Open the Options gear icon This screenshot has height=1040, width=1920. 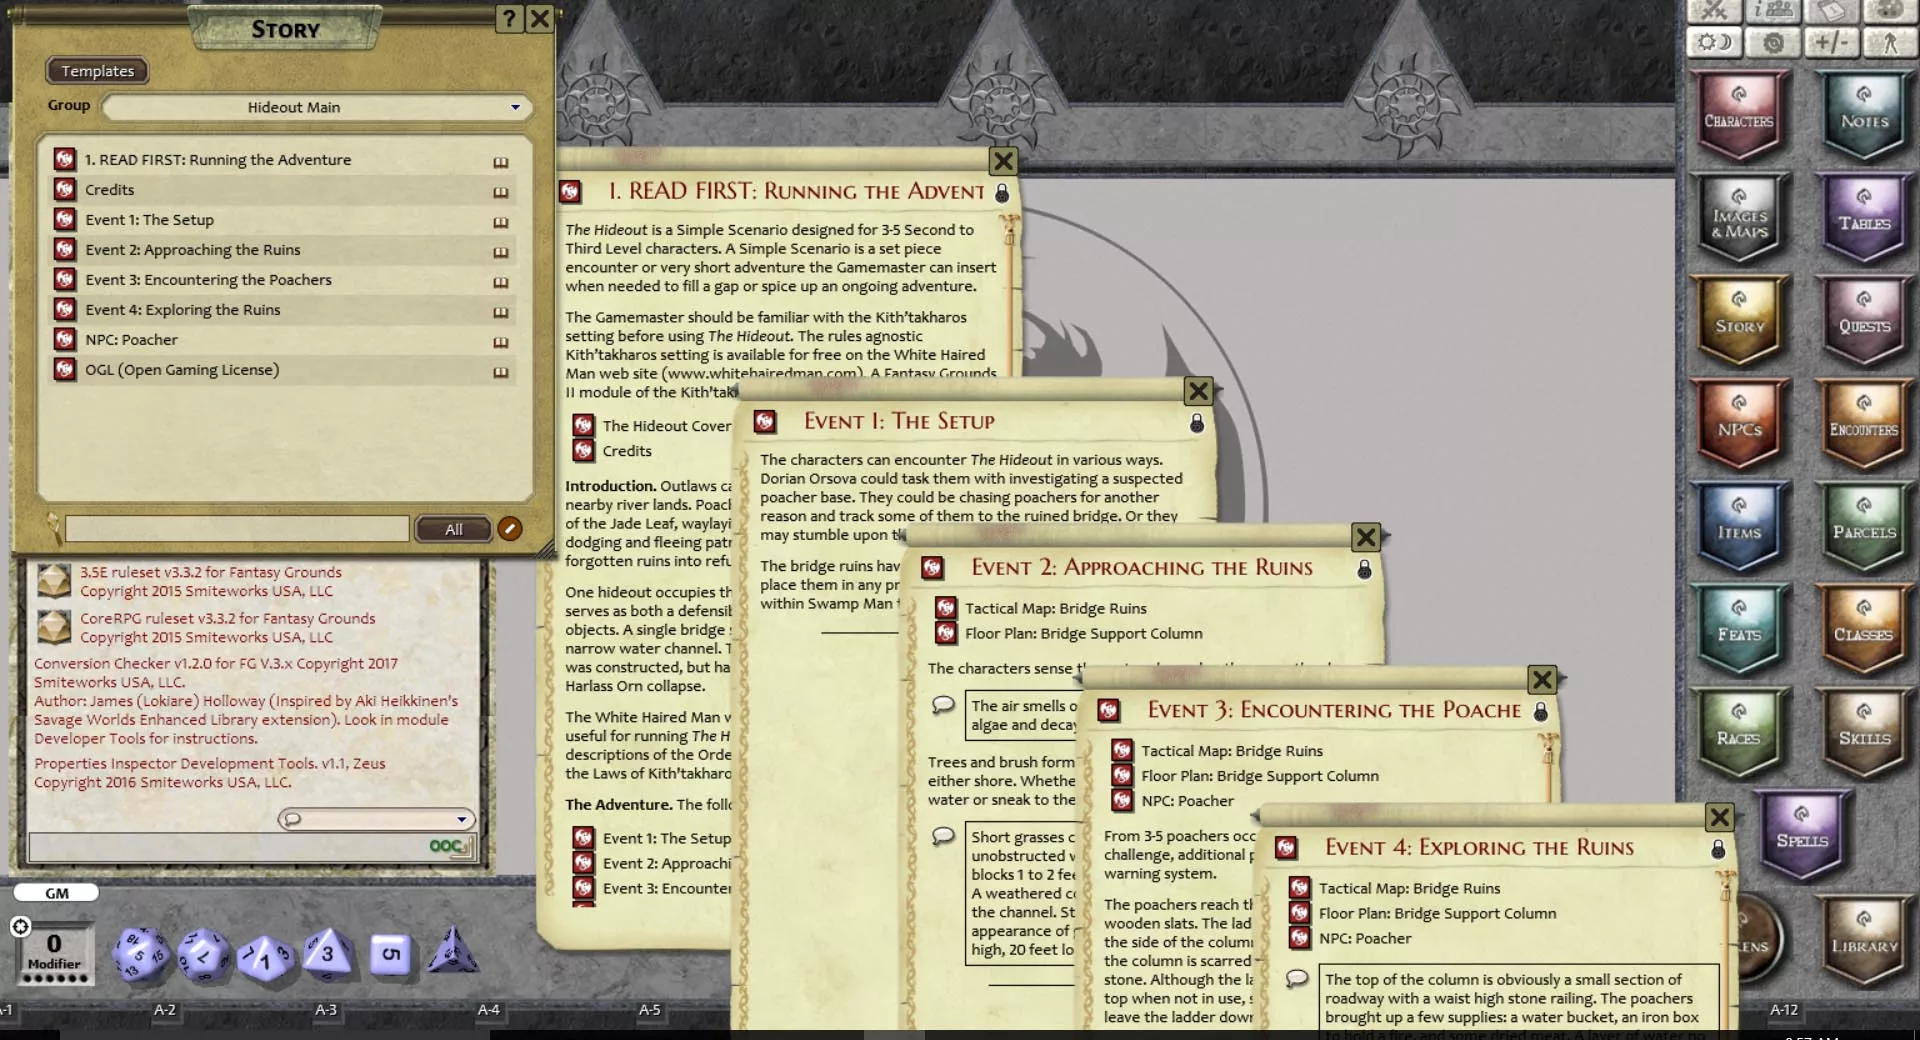coord(1773,42)
